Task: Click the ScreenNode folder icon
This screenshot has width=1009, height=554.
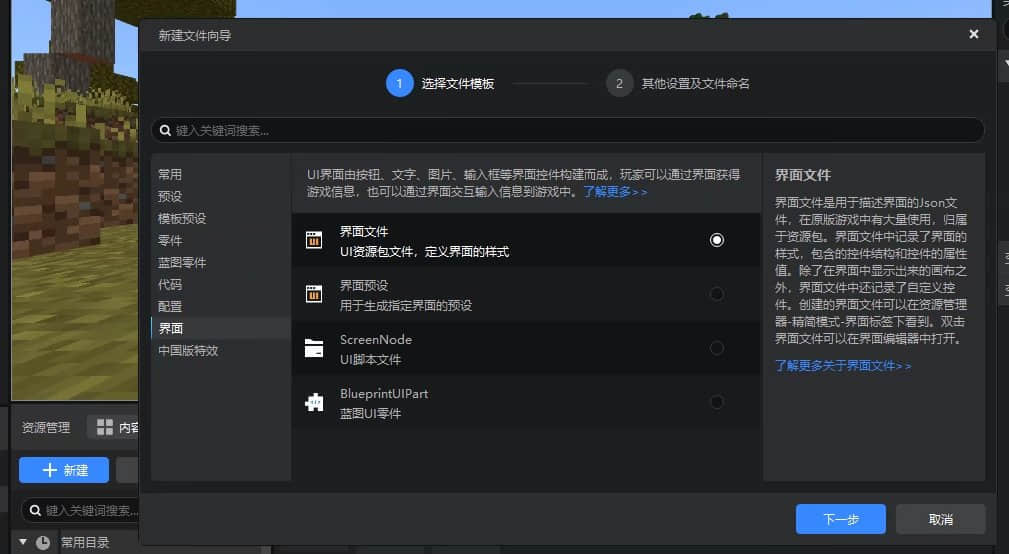Action: click(x=314, y=348)
